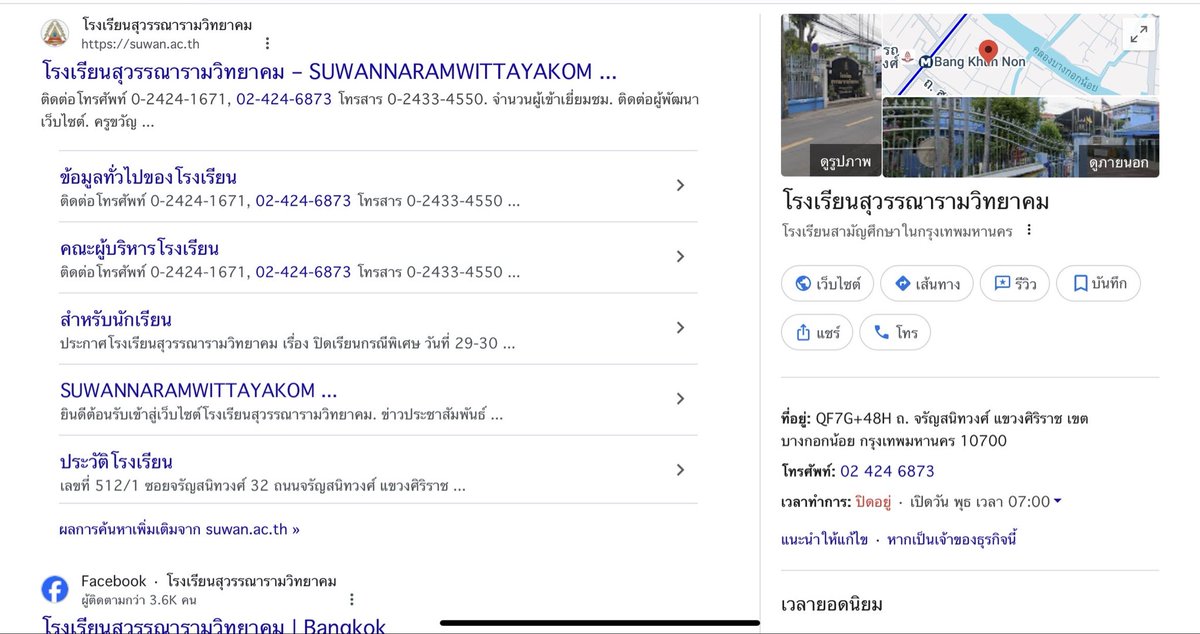Click 02-424-6873 in ข้อมูลทั่วไป snippet
The height and width of the screenshot is (634, 1200).
coord(303,201)
